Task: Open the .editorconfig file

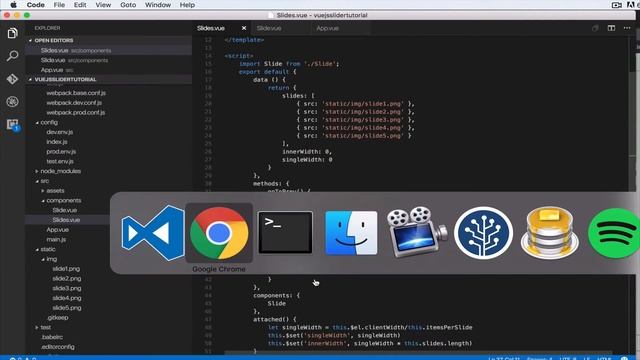Action: click(58, 347)
